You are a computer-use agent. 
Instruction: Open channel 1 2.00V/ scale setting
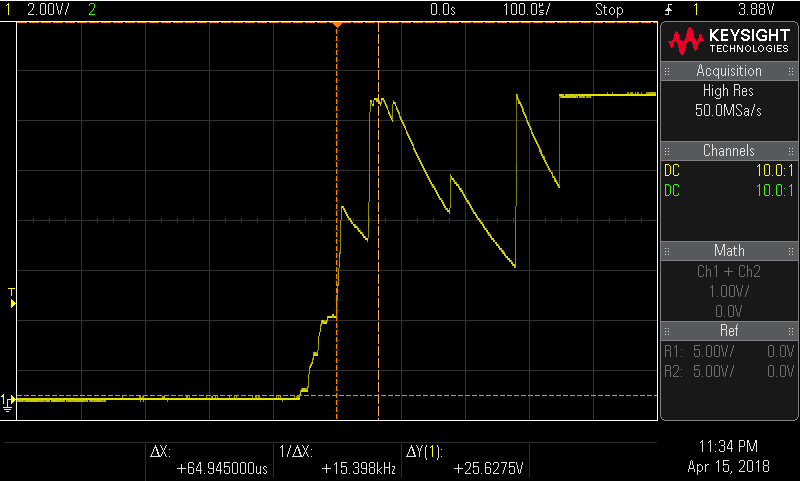click(46, 10)
